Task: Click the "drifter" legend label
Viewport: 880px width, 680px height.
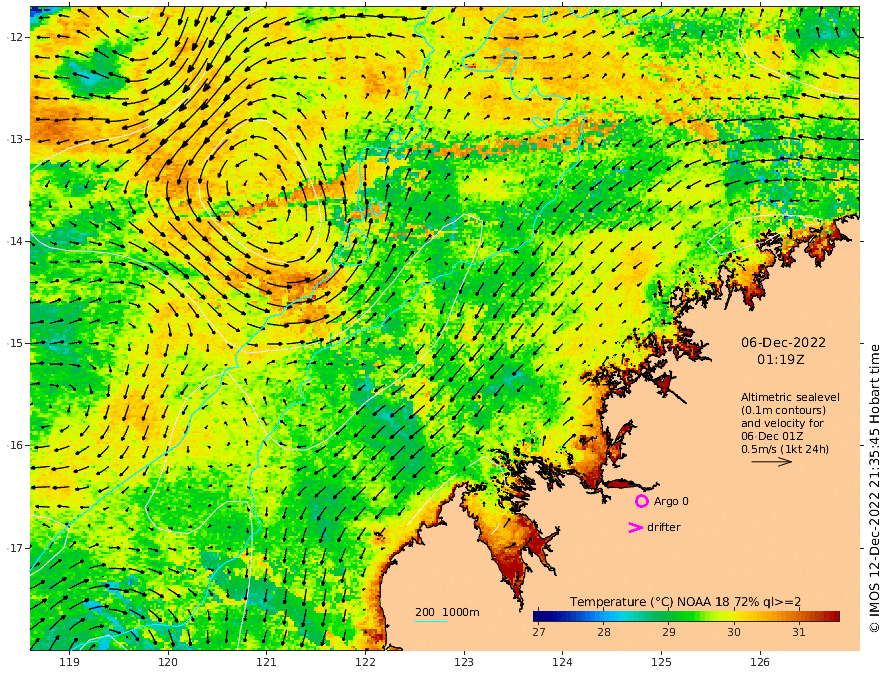Action: pyautogui.click(x=664, y=527)
